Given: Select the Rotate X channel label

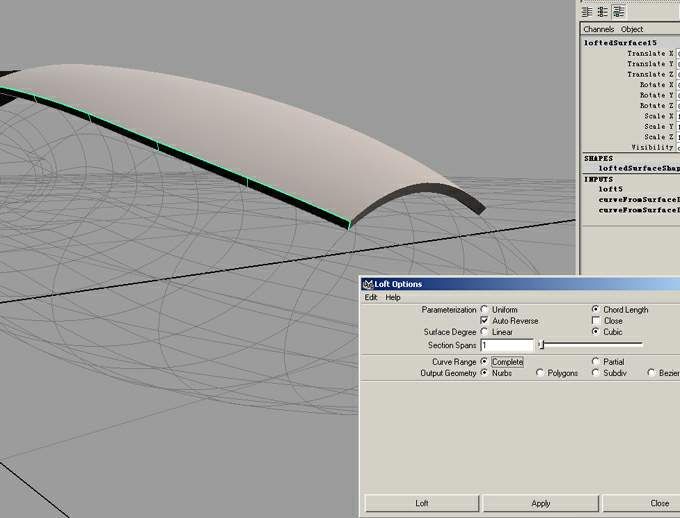Looking at the screenshot, I should point(657,85).
